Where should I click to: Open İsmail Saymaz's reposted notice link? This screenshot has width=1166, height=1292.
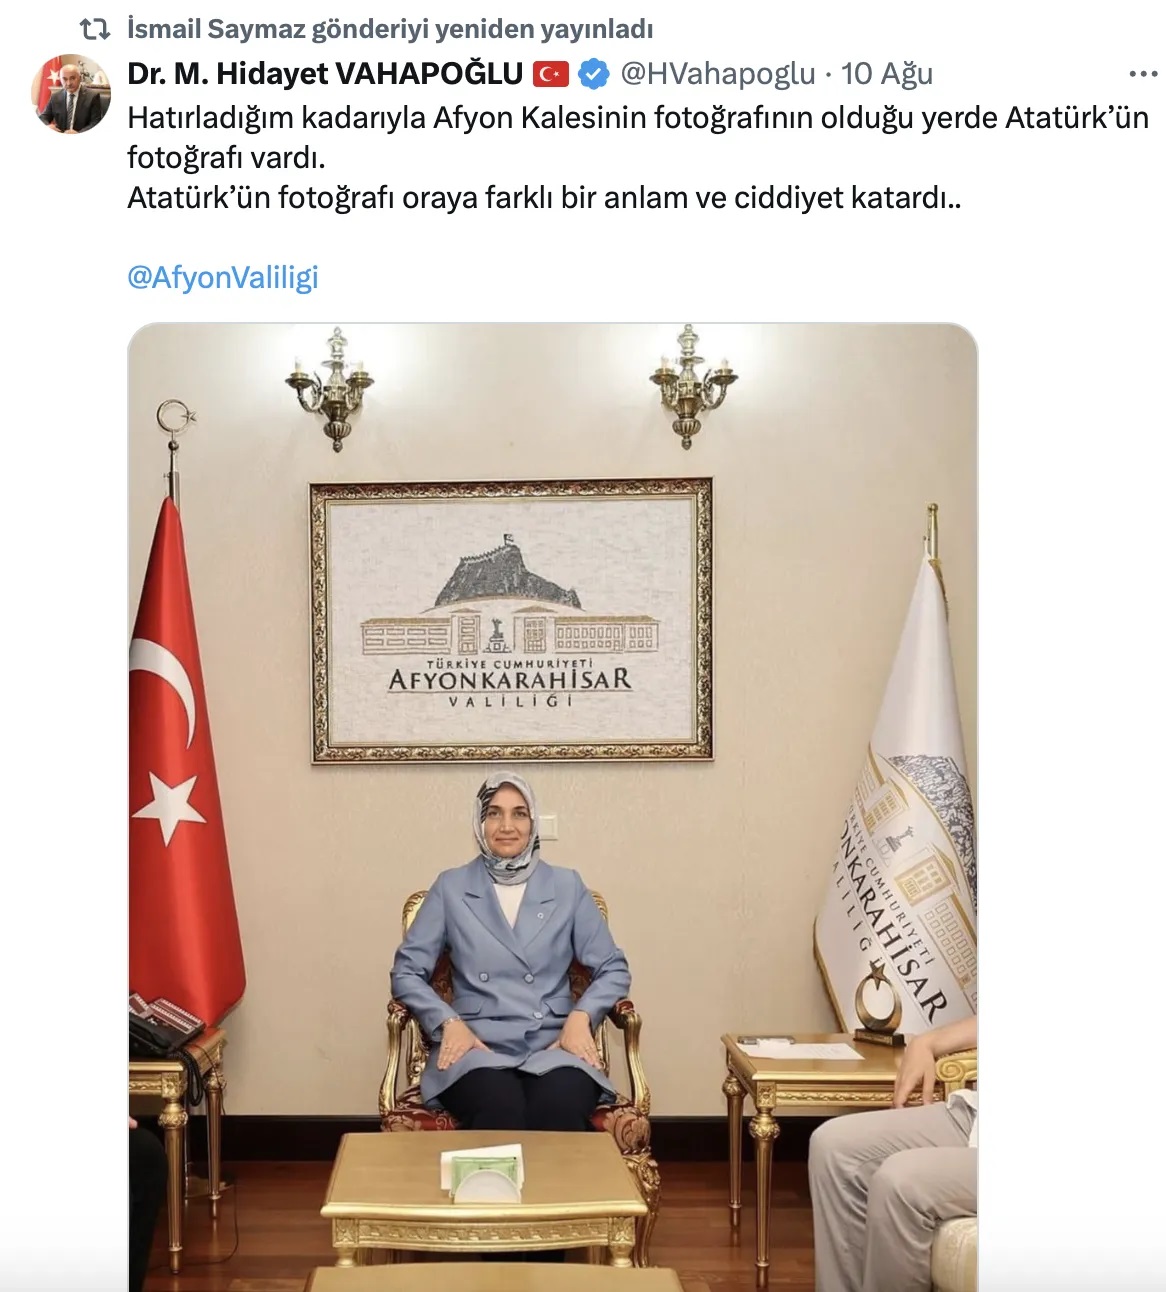click(390, 29)
